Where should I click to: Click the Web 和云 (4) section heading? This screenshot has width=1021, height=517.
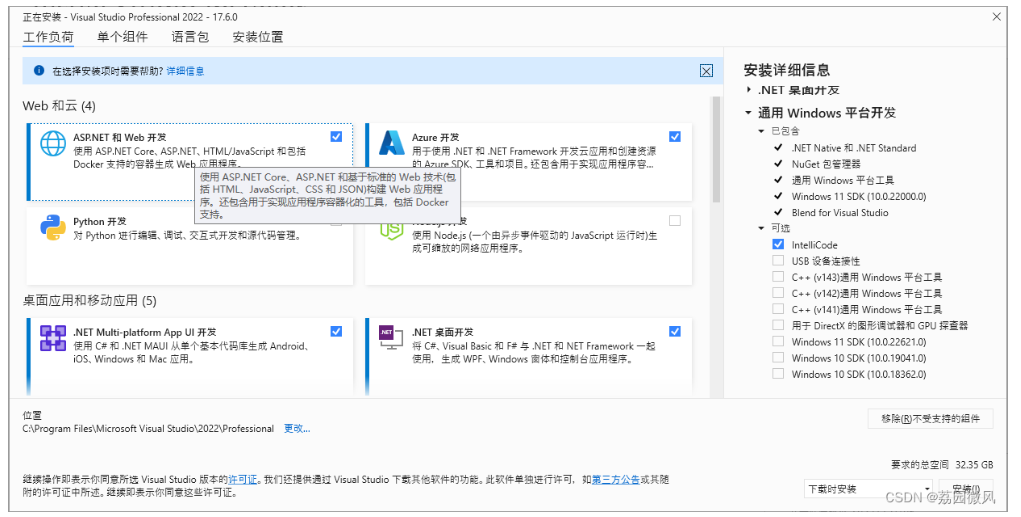pyautogui.click(x=59, y=105)
